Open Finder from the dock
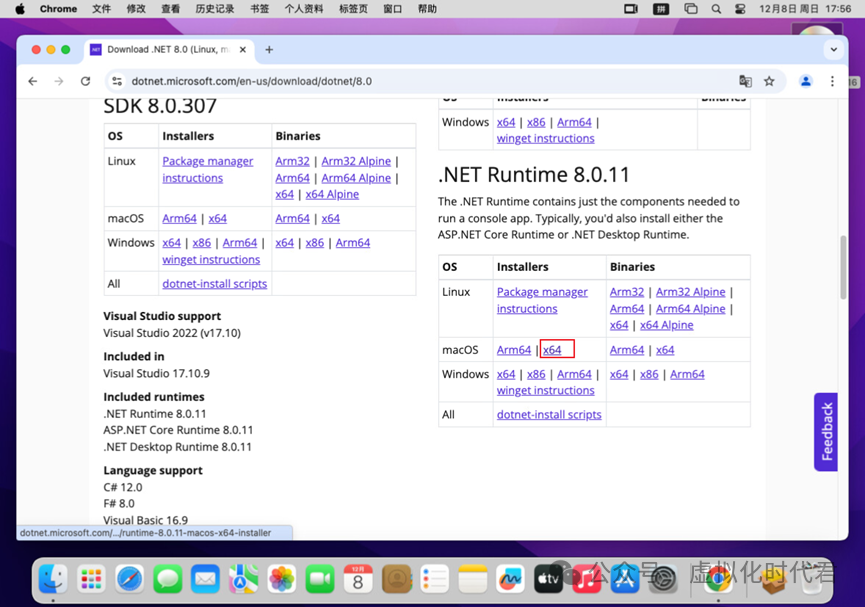 (x=53, y=579)
